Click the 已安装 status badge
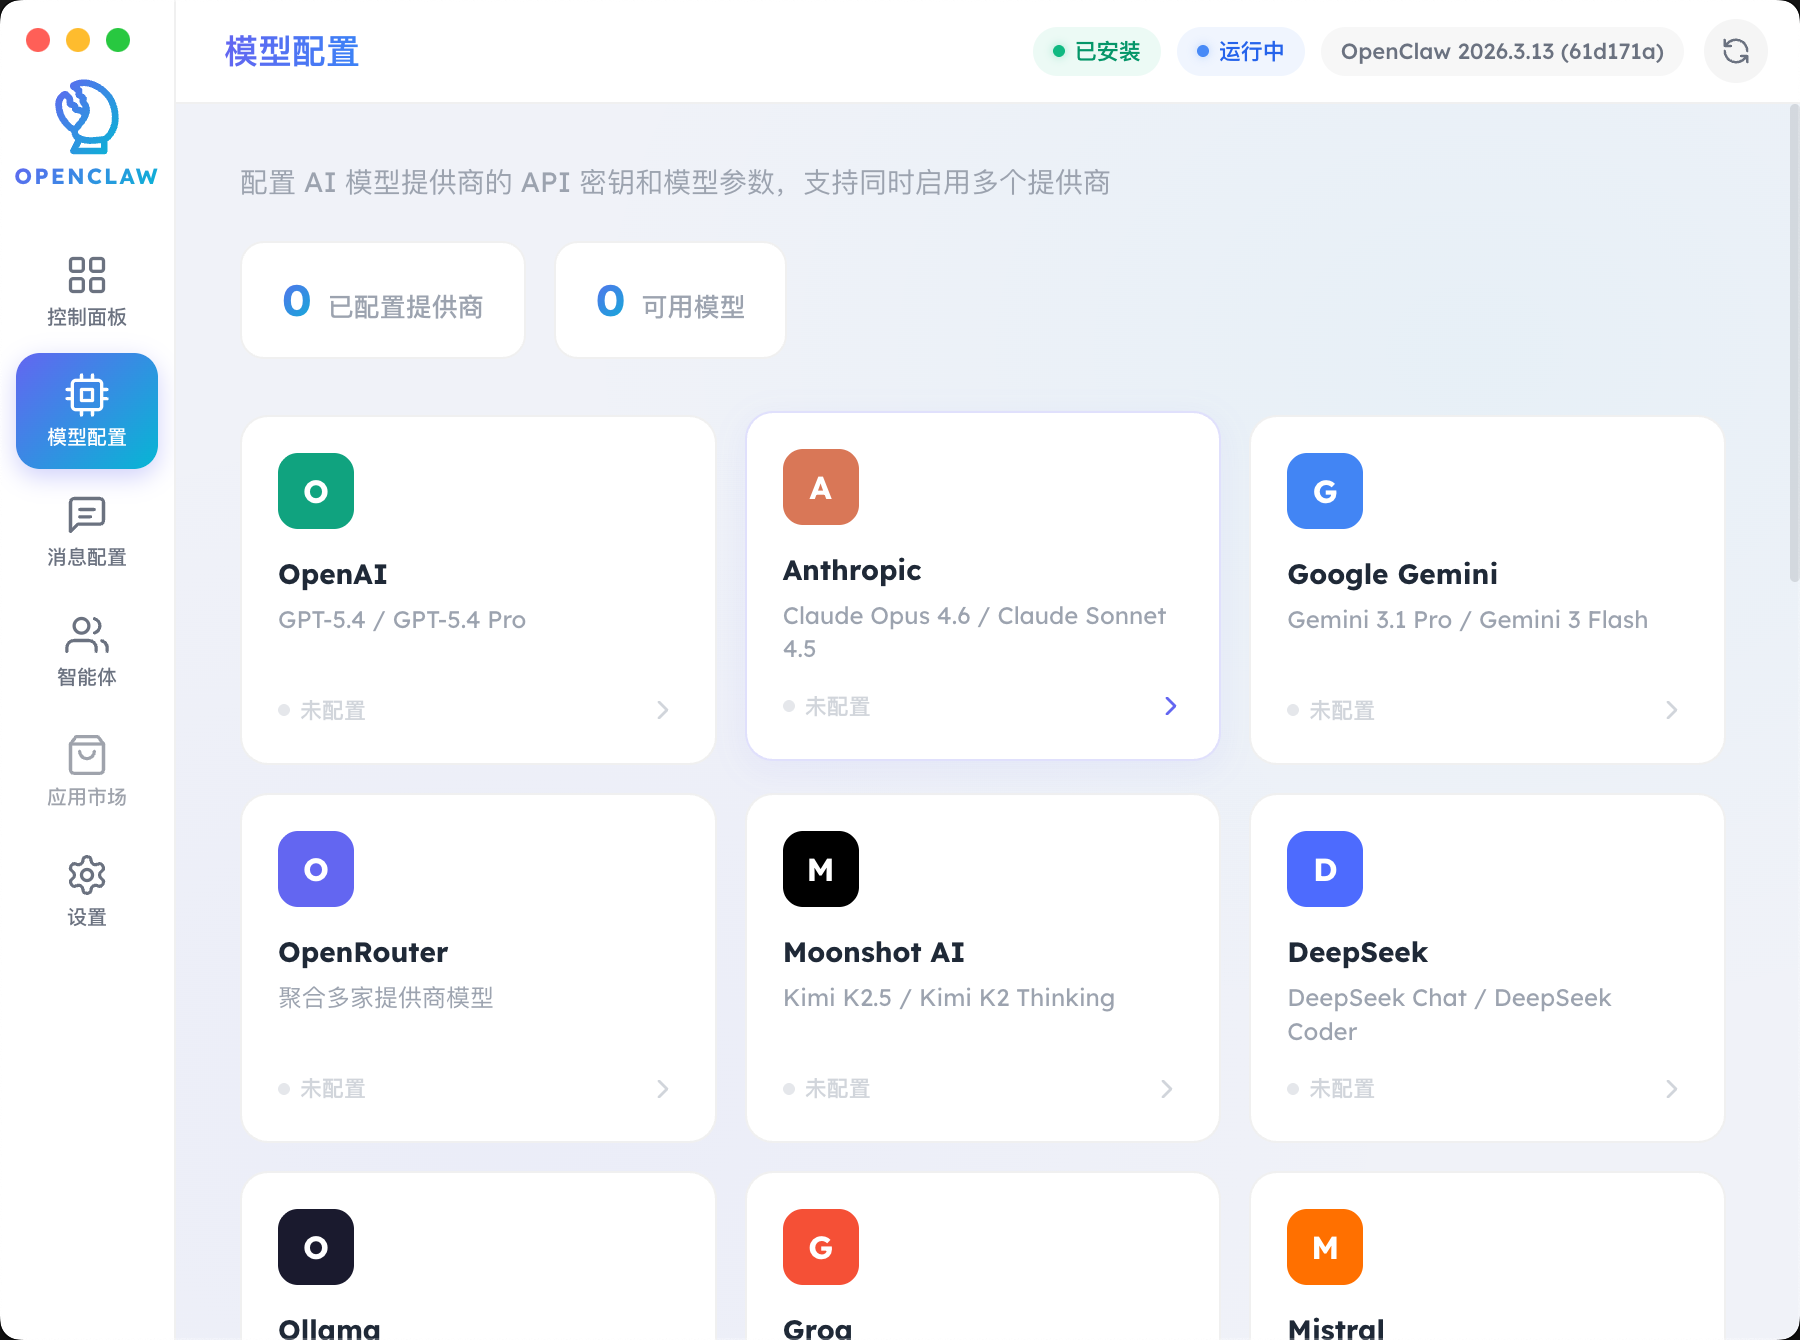Viewport: 1800px width, 1340px height. tap(1097, 51)
